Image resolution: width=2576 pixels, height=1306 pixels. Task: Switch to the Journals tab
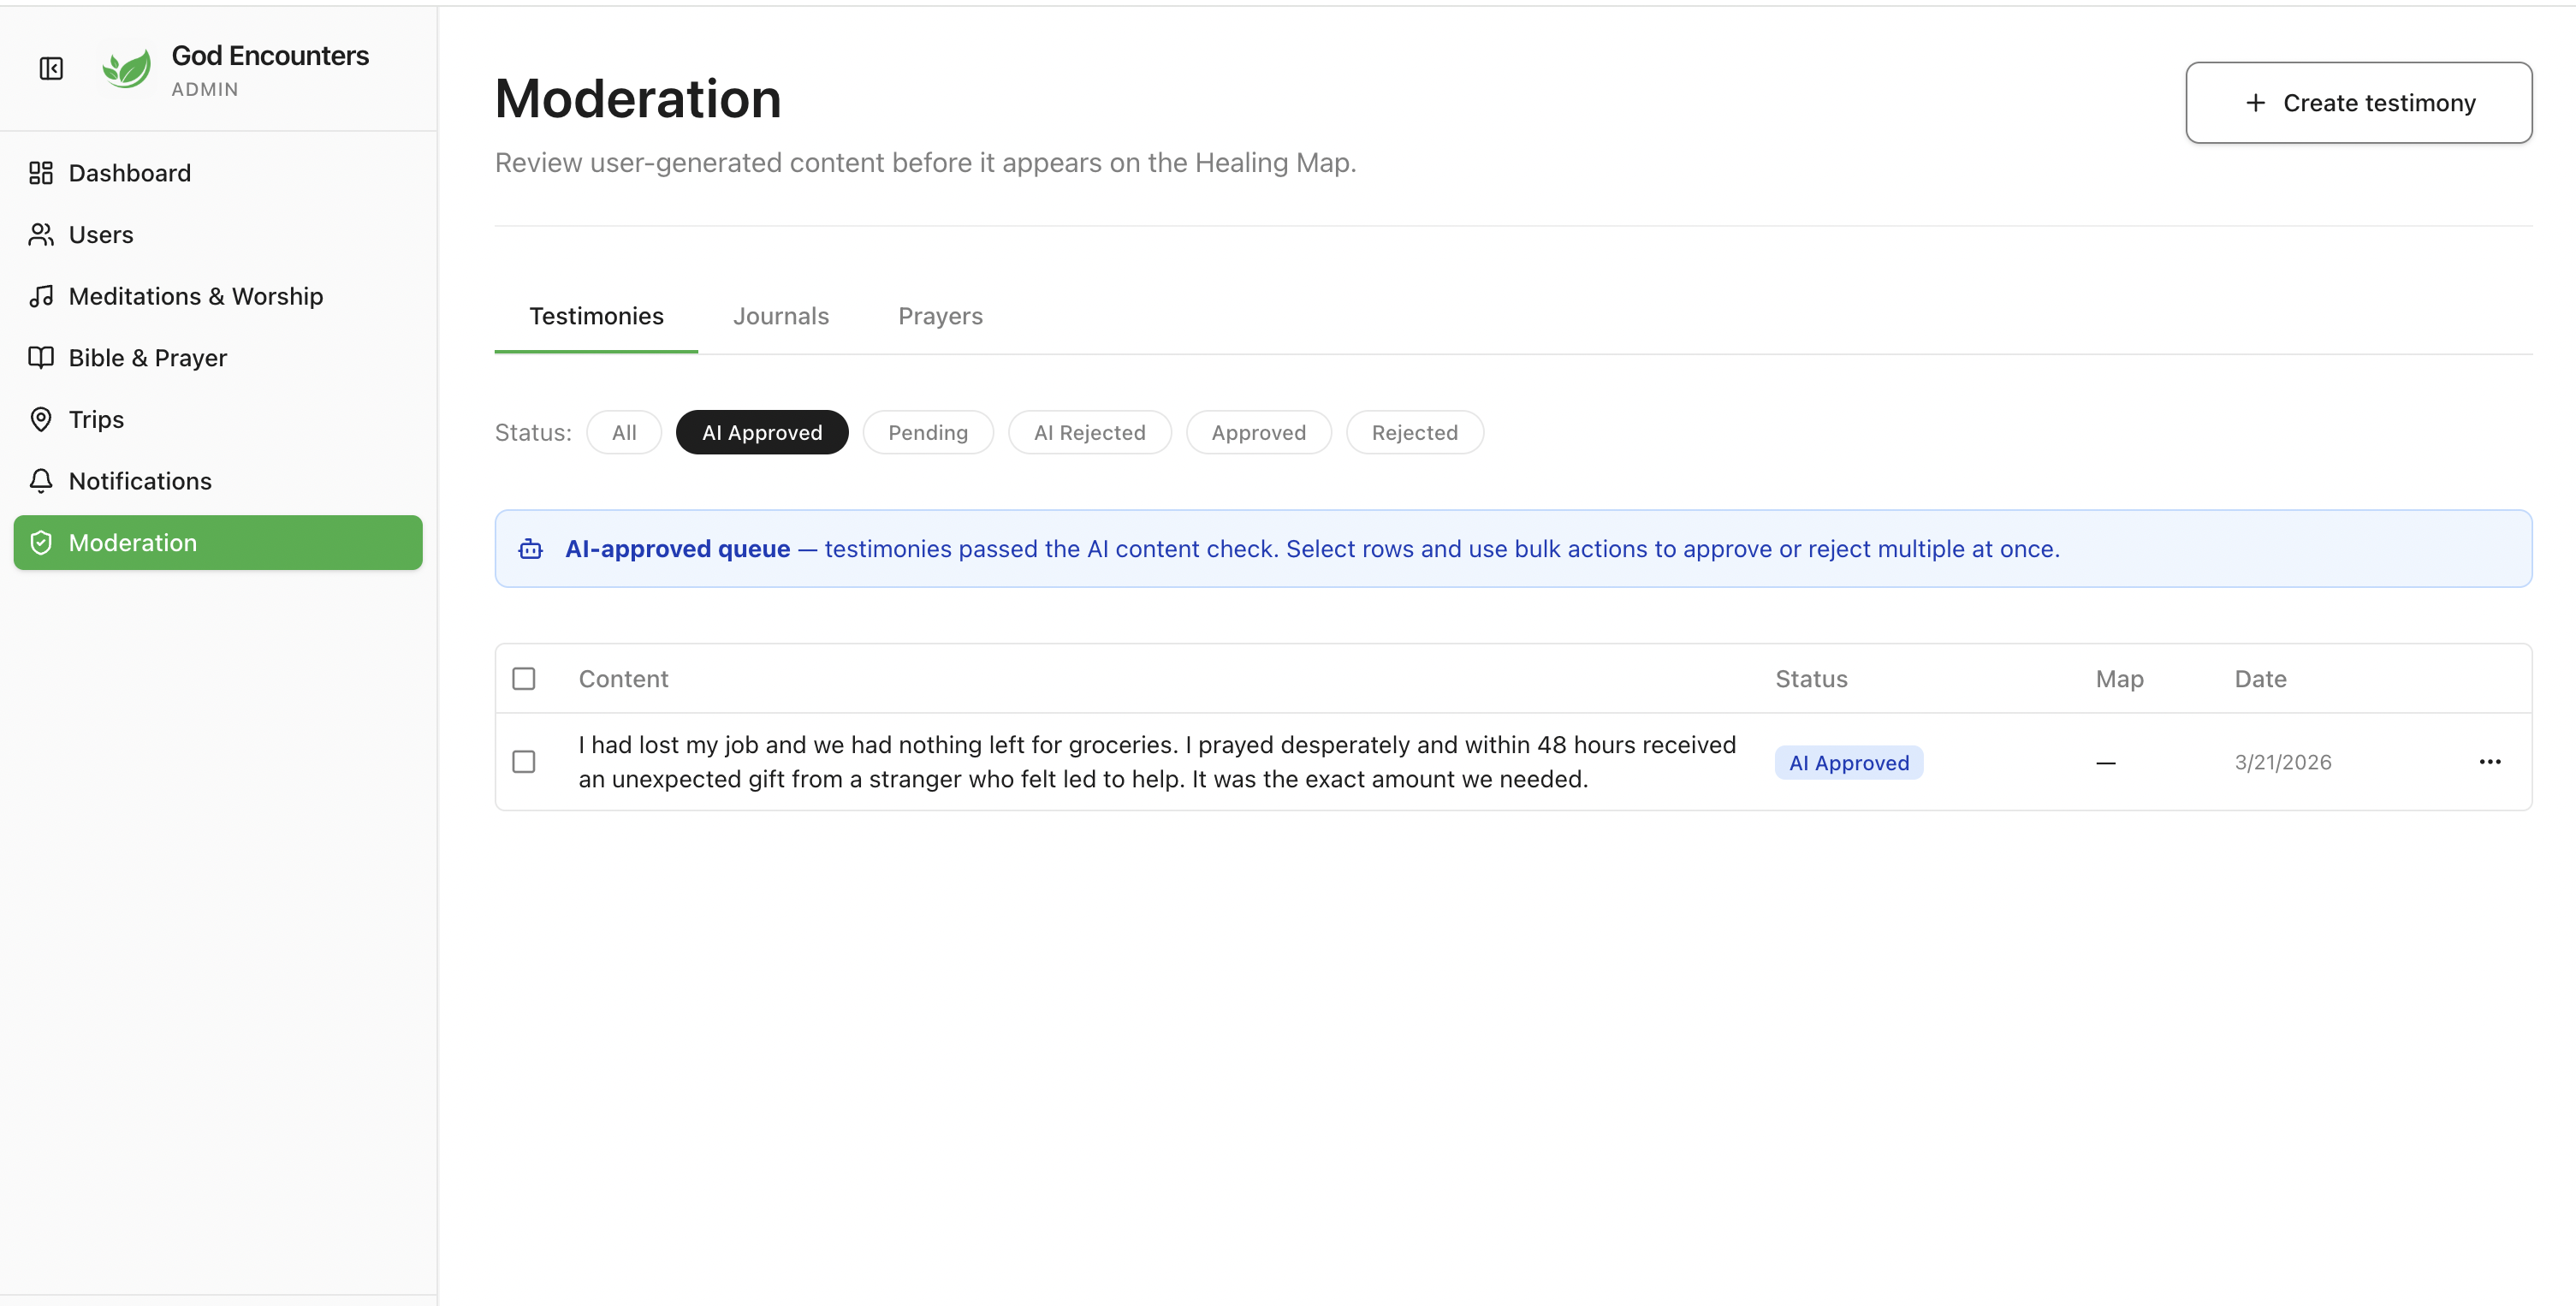click(x=780, y=316)
